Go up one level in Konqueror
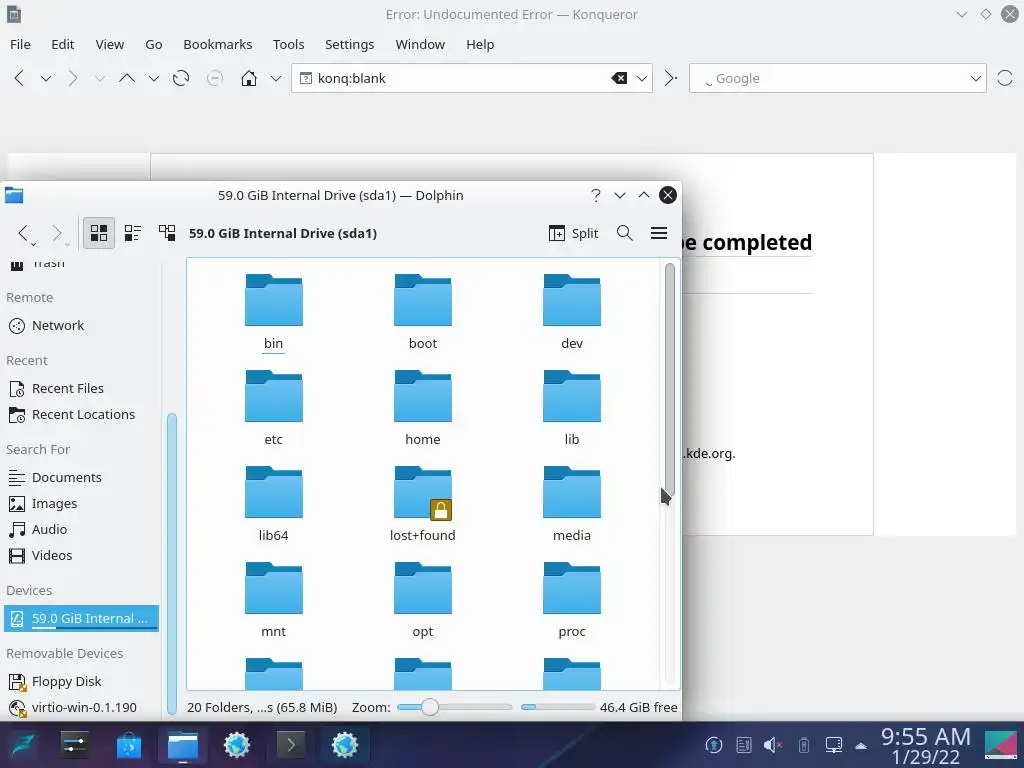This screenshot has height=768, width=1024. pos(127,78)
